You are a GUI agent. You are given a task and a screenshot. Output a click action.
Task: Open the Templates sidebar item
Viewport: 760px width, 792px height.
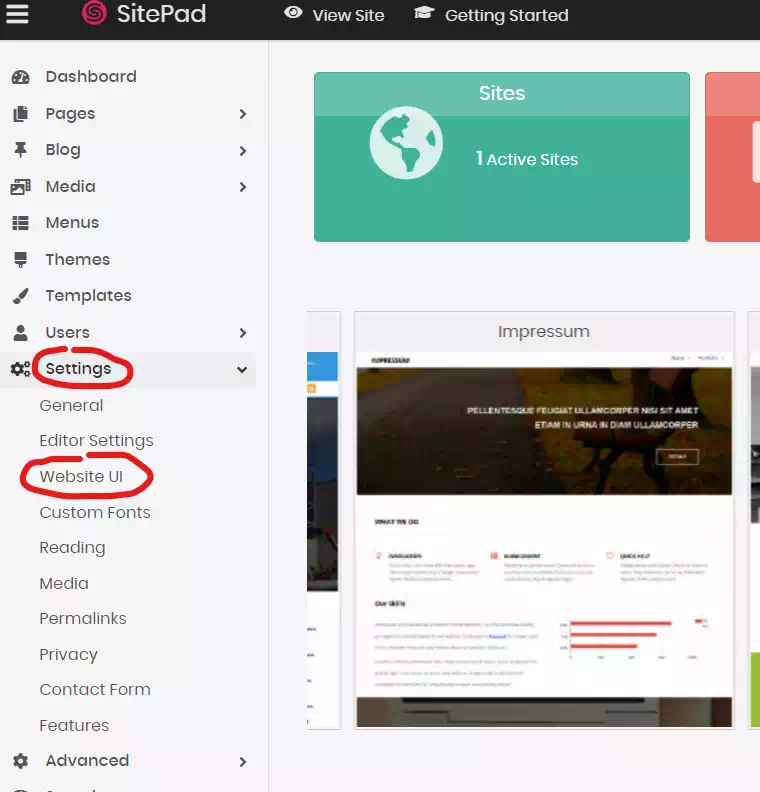click(x=88, y=296)
